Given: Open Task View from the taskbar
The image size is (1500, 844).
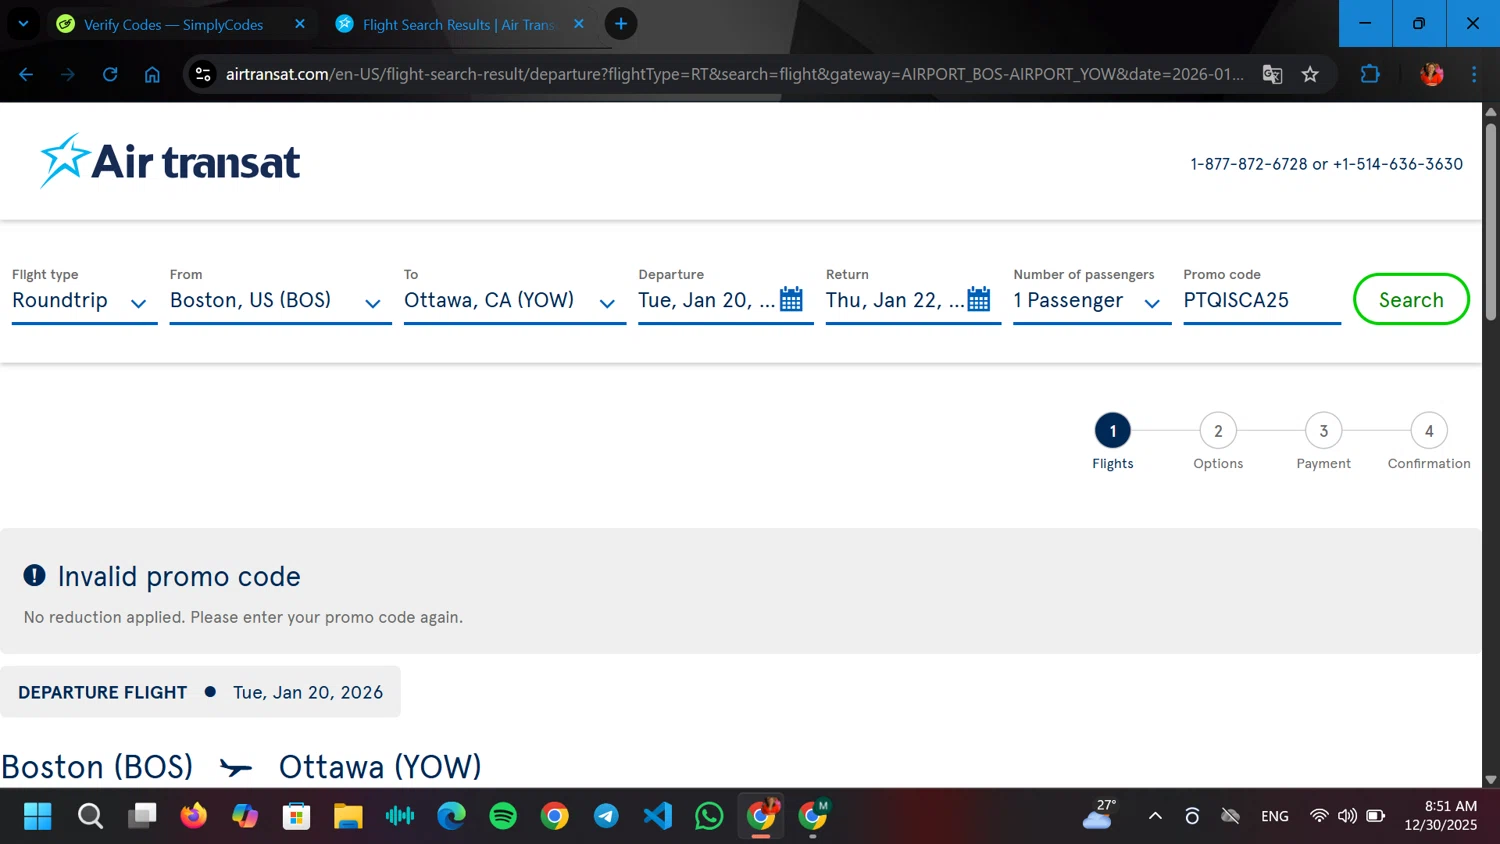Looking at the screenshot, I should [x=142, y=816].
